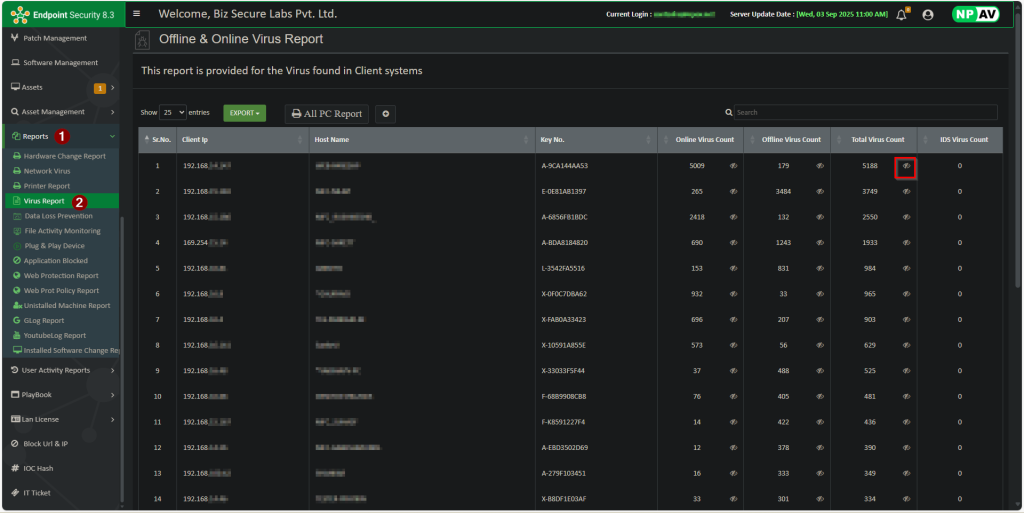Viewport: 1024px width, 513px height.
Task: Click the hamburger menu icon in header
Action: [x=137, y=14]
